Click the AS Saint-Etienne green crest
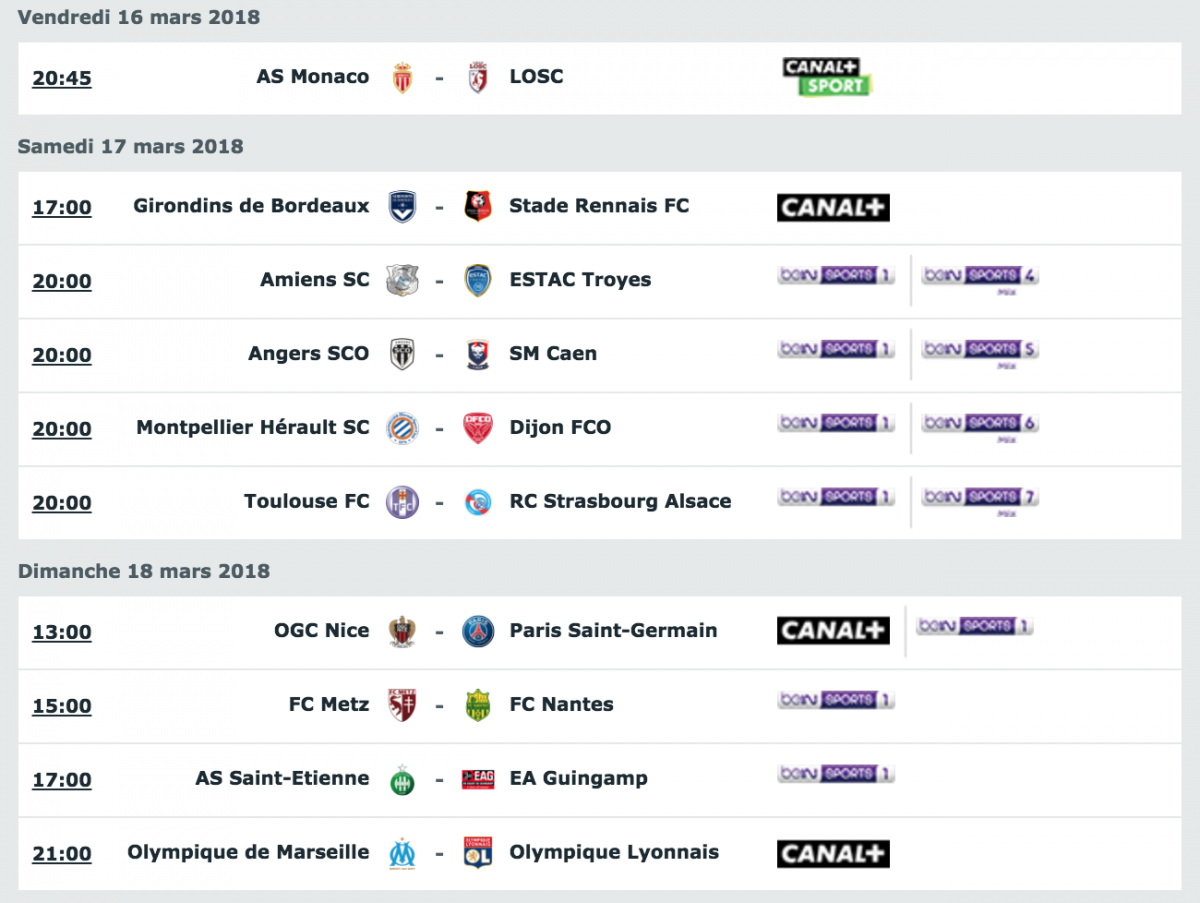This screenshot has width=1200, height=903. click(402, 780)
